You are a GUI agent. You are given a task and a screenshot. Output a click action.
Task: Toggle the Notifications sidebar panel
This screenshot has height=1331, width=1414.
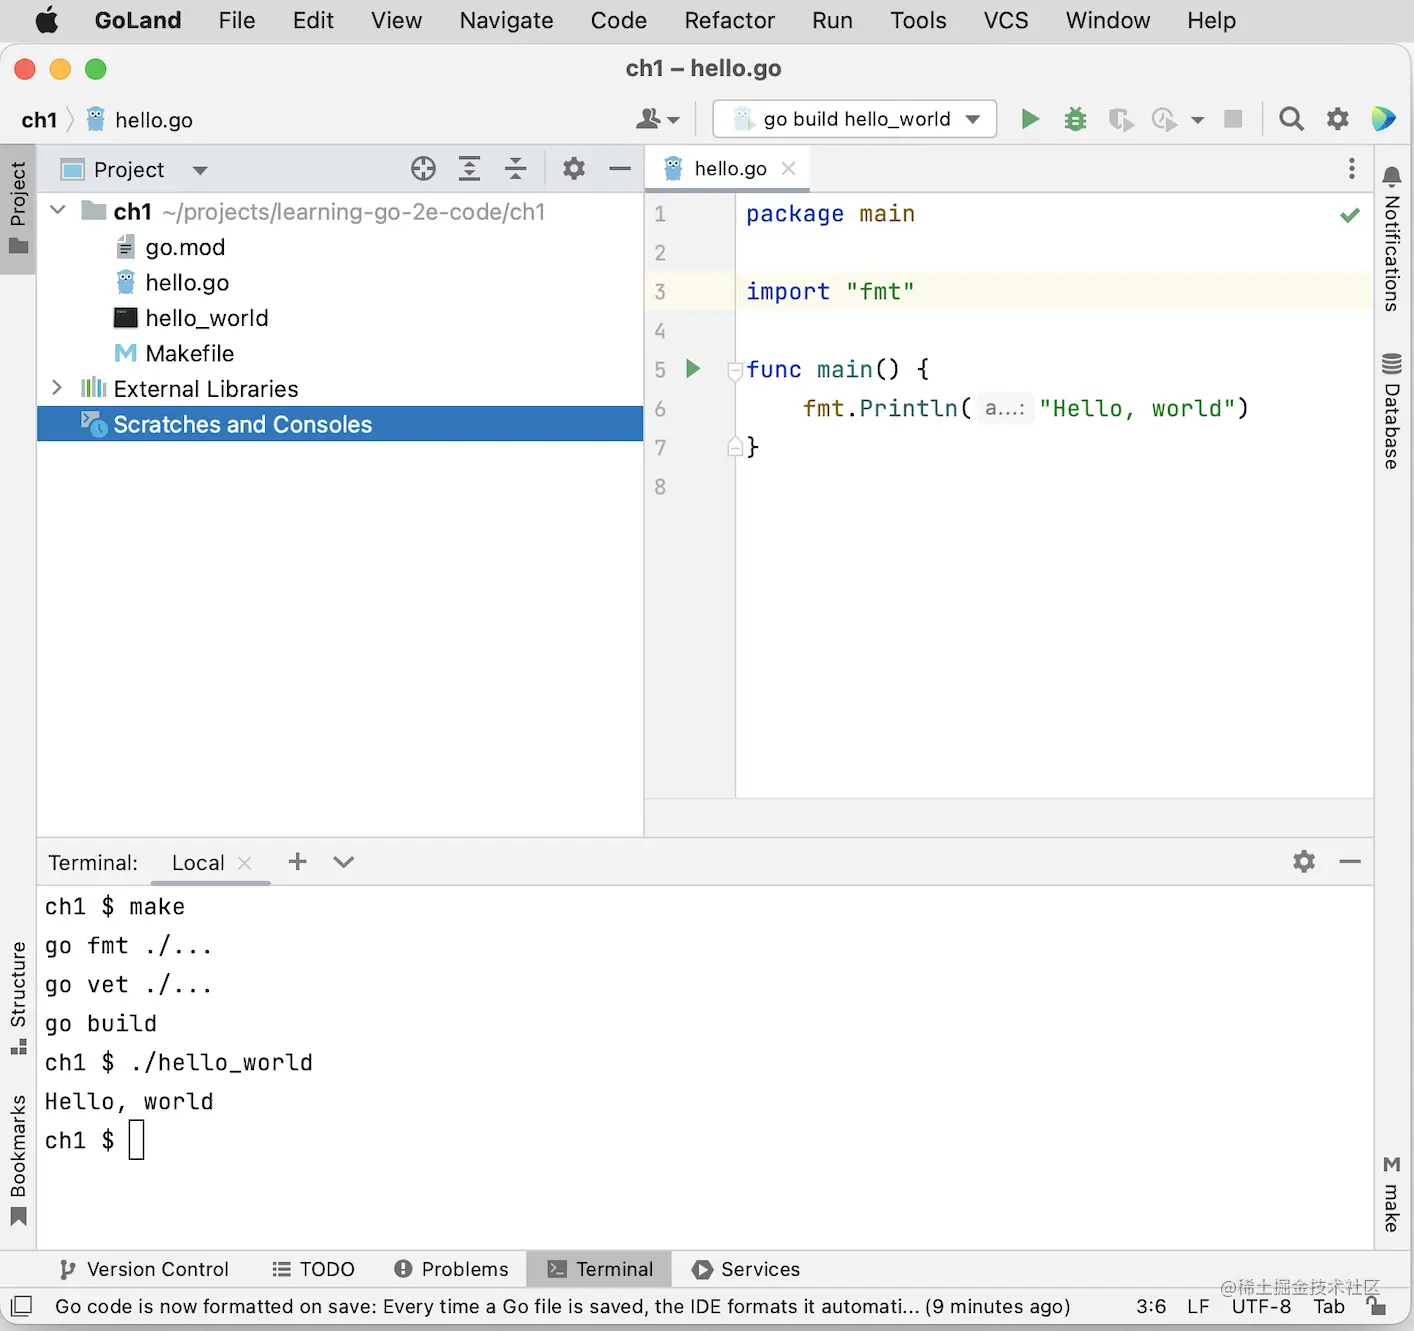point(1391,239)
